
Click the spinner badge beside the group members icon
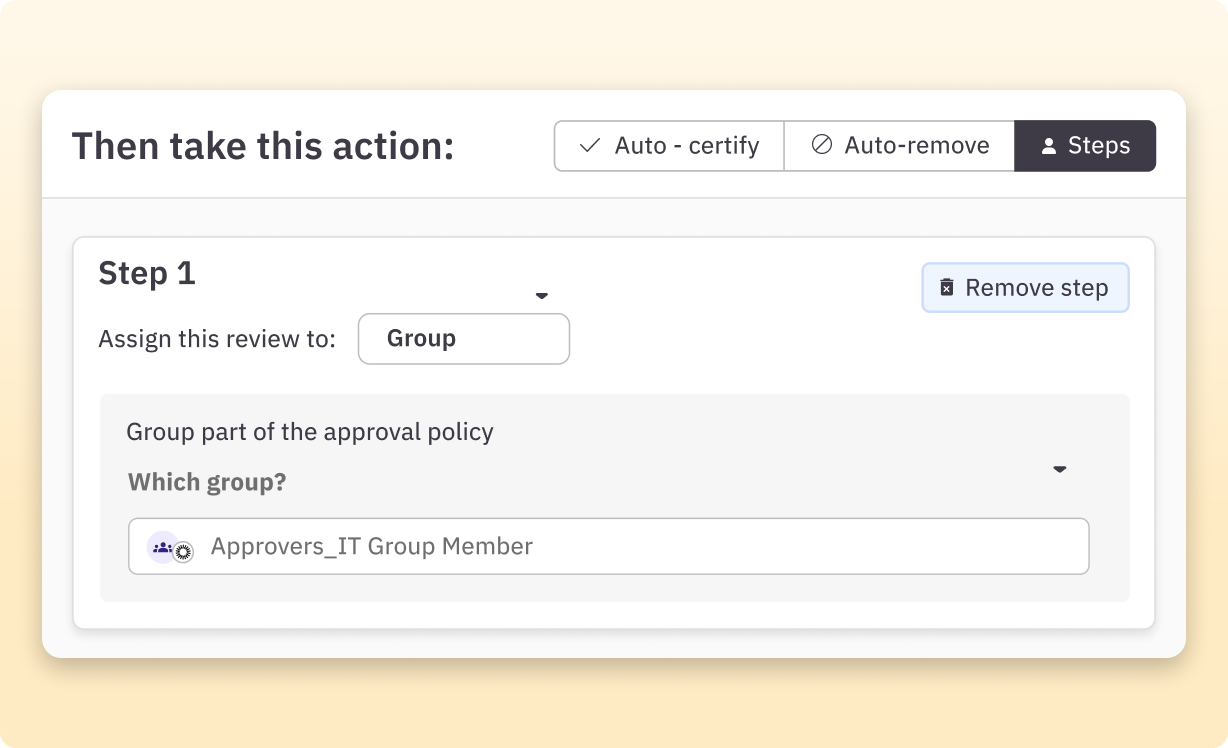pyautogui.click(x=183, y=550)
